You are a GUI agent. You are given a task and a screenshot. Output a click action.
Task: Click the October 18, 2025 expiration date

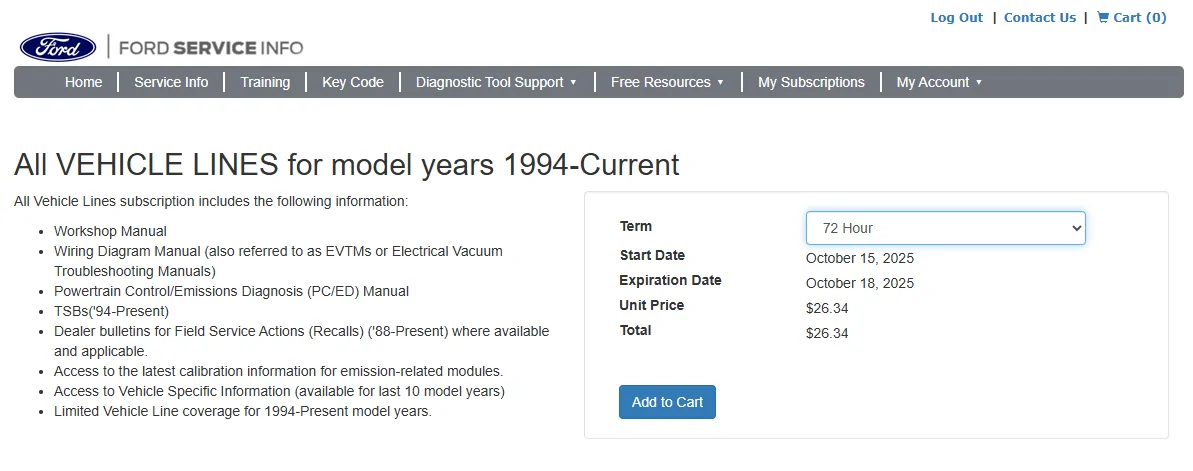(x=860, y=283)
